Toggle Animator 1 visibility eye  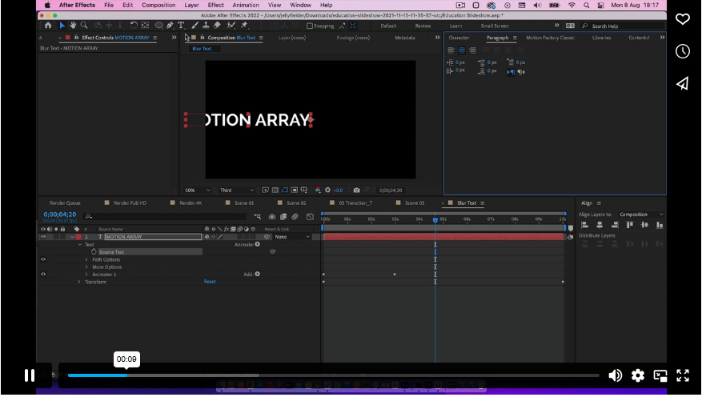(x=43, y=274)
